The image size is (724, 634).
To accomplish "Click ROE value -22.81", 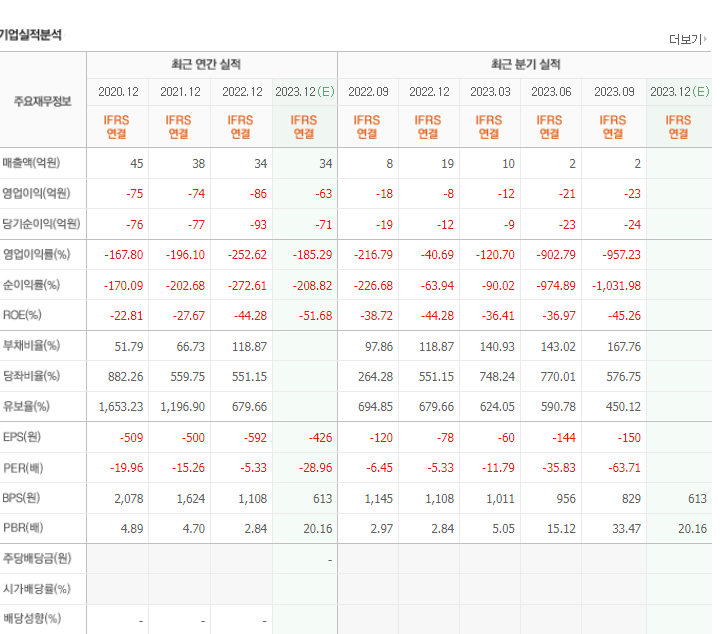I will click(x=127, y=316).
